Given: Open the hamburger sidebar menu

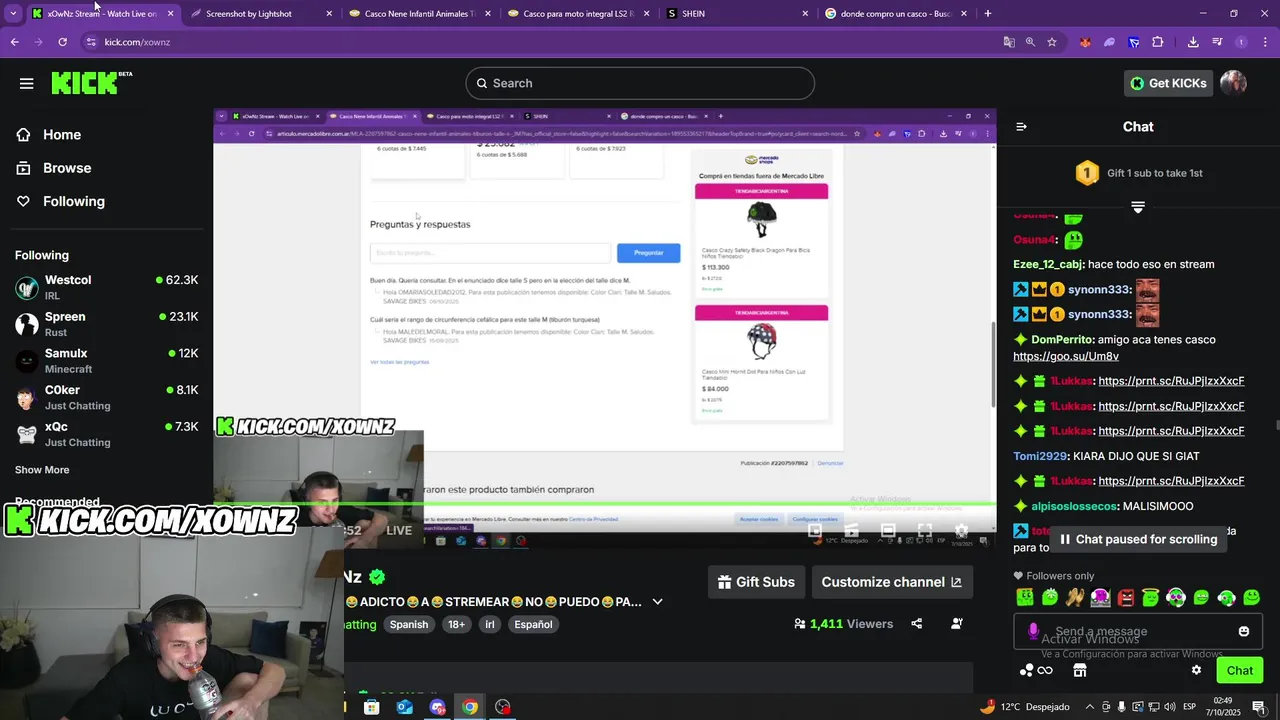Looking at the screenshot, I should pos(27,83).
